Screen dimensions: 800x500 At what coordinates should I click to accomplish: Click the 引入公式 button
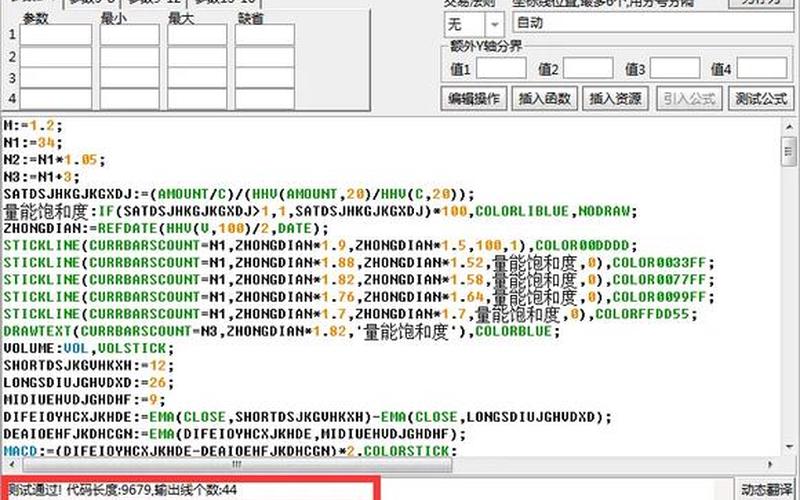point(688,98)
